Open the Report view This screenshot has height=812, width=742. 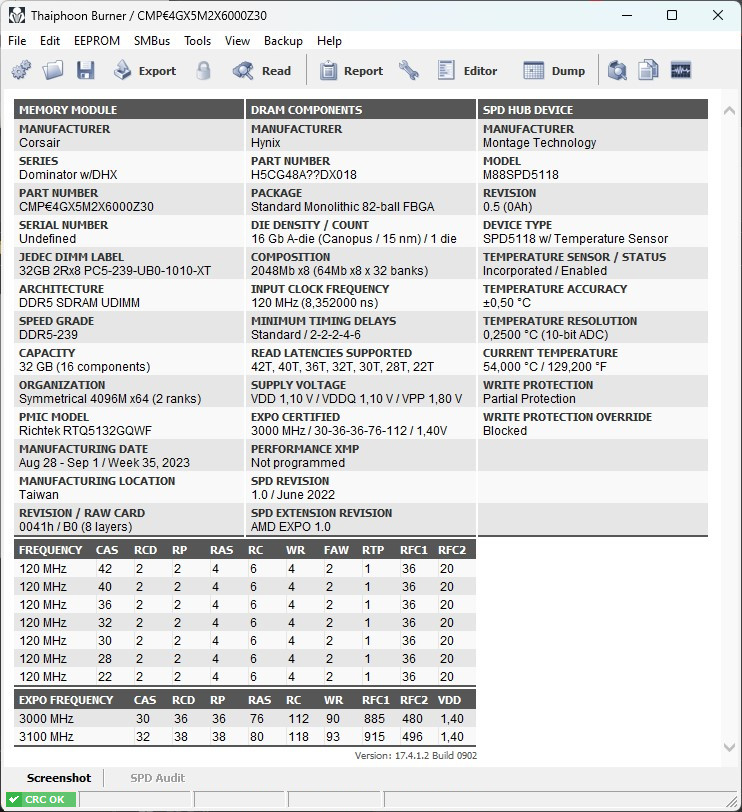point(351,71)
